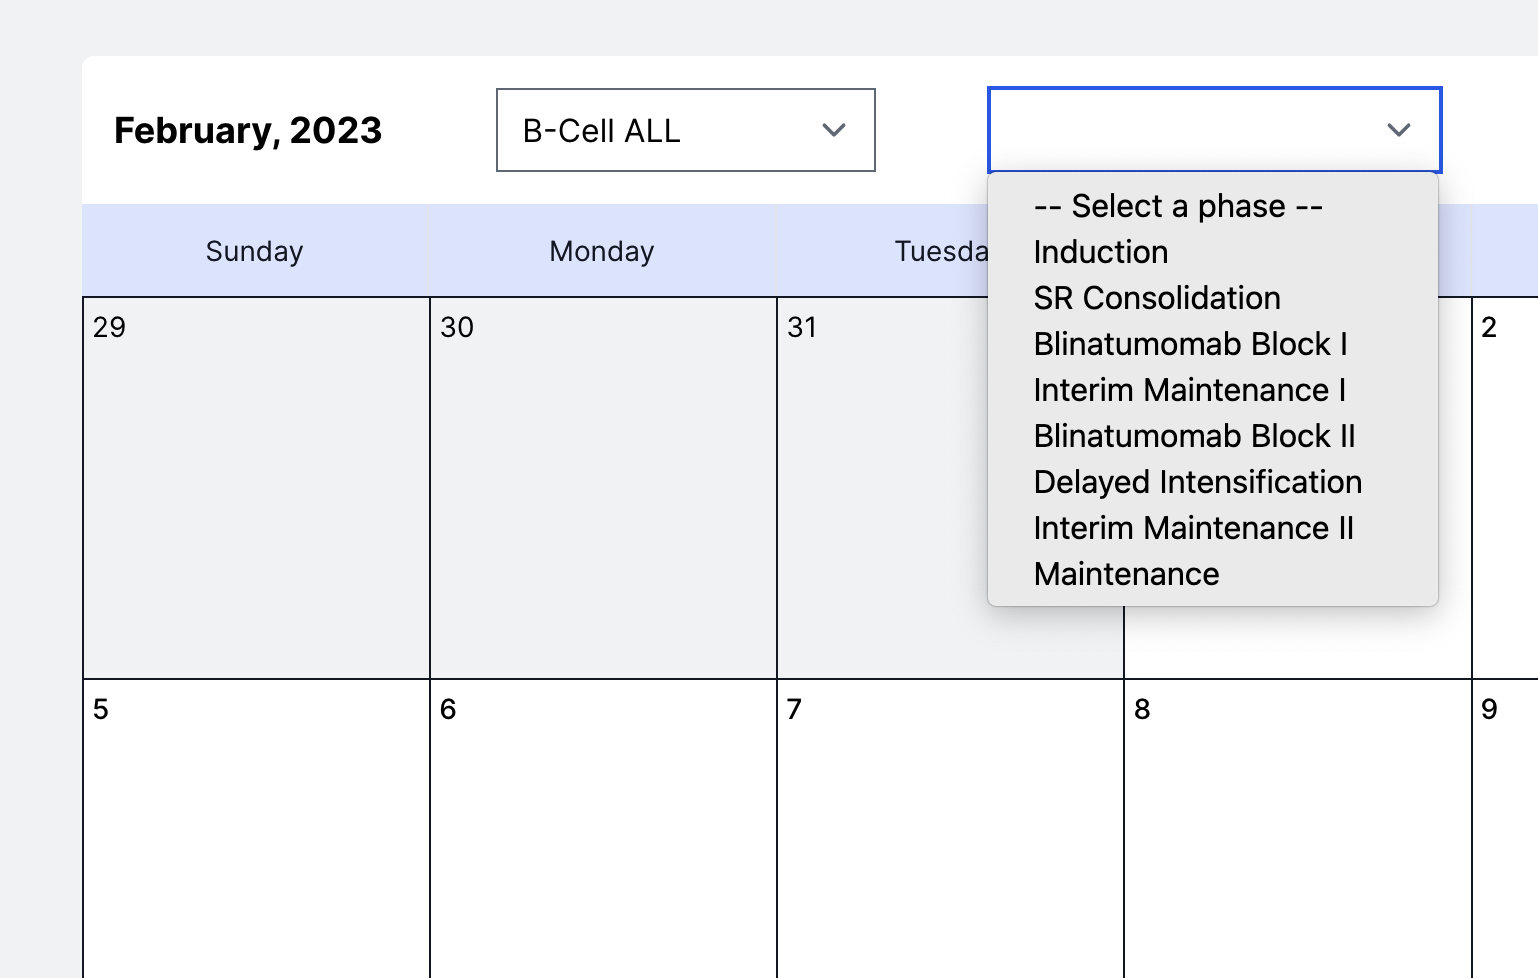Open the B-Cell ALL protocol dropdown

tap(685, 130)
